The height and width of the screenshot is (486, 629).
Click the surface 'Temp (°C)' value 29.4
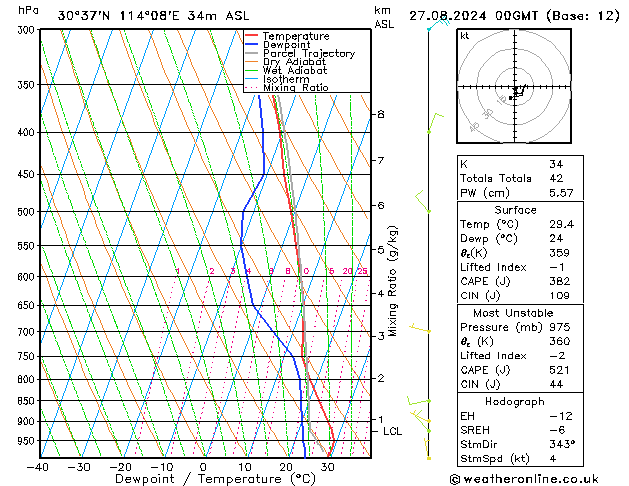pos(562,224)
